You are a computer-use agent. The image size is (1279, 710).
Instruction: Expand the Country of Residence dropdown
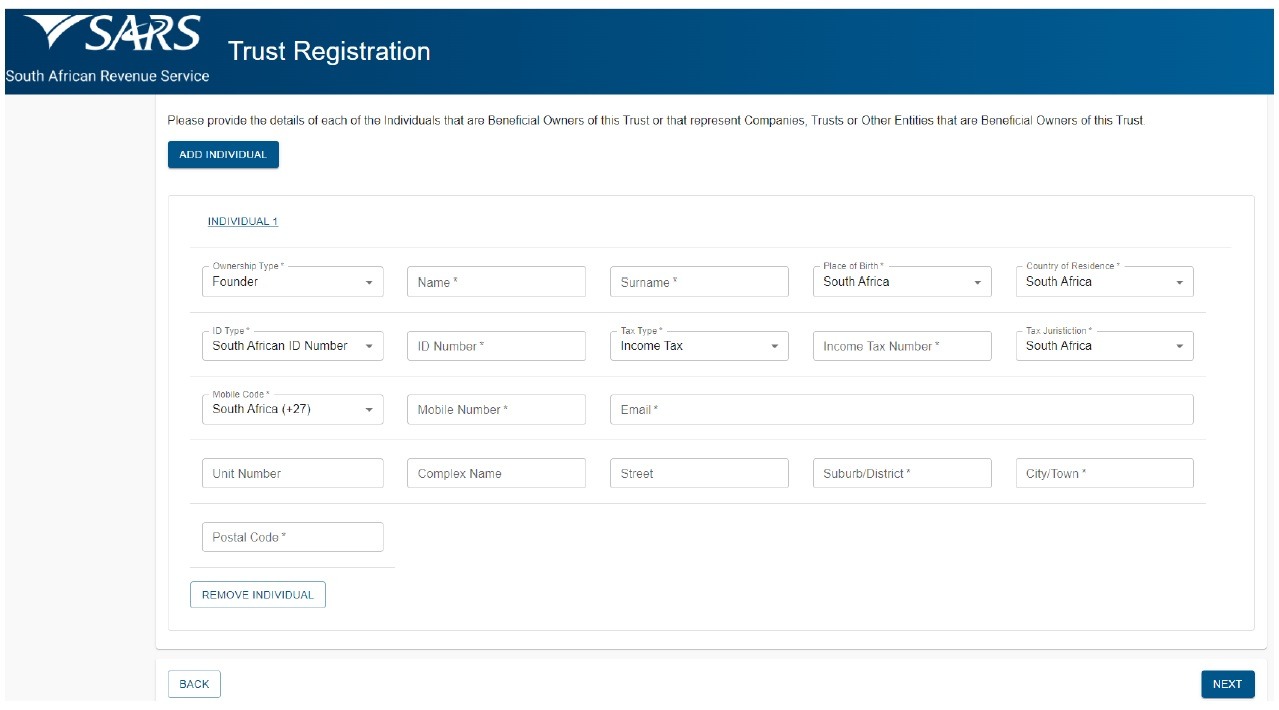point(1104,282)
